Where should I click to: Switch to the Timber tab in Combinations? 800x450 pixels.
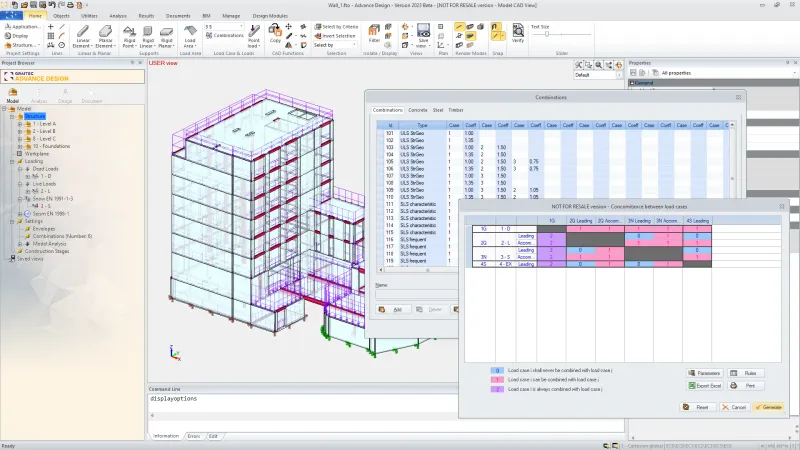tap(456, 110)
